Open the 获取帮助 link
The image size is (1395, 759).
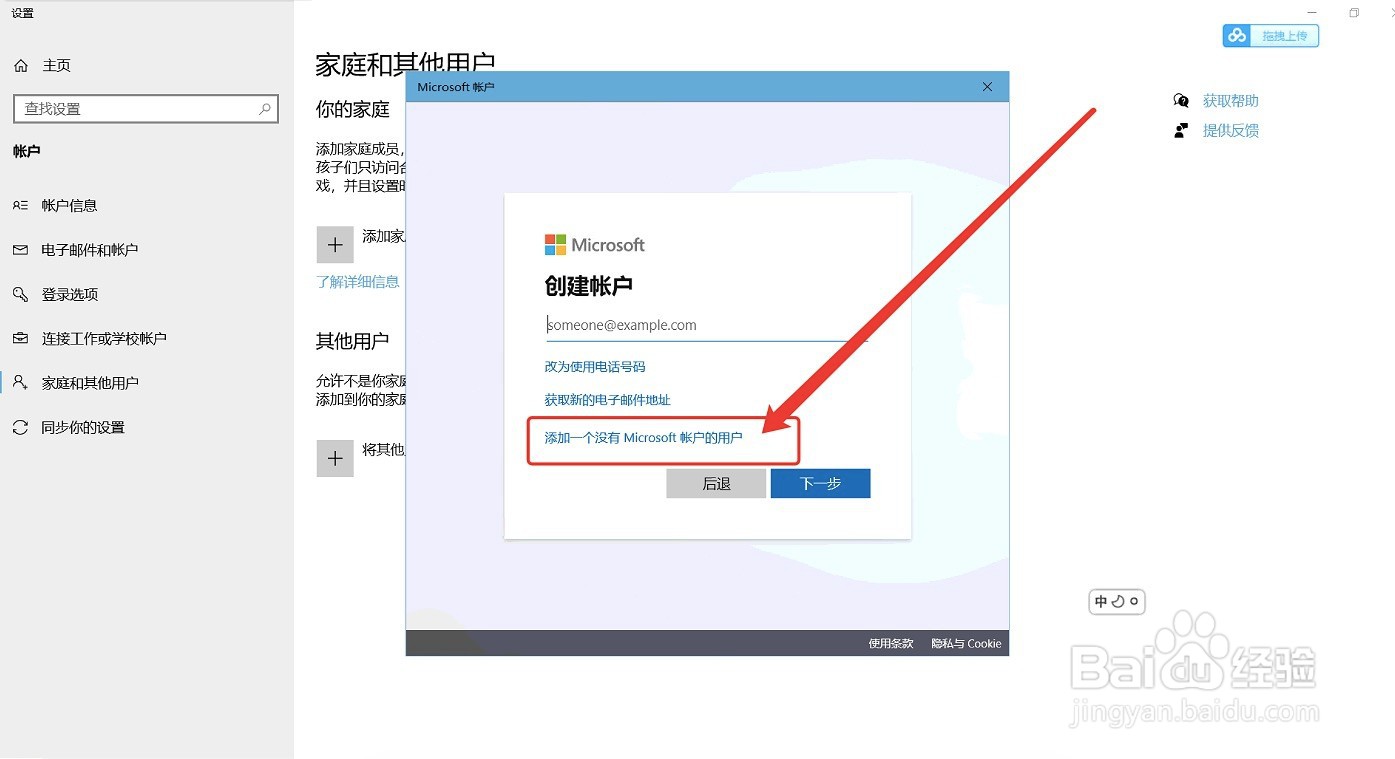click(x=1231, y=101)
